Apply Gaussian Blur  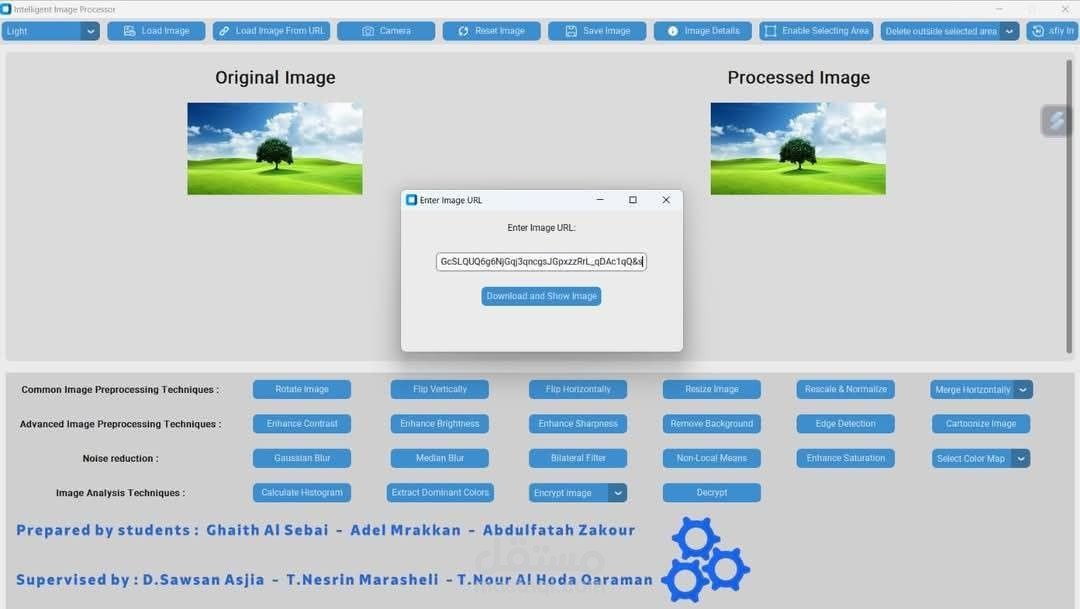tap(302, 458)
